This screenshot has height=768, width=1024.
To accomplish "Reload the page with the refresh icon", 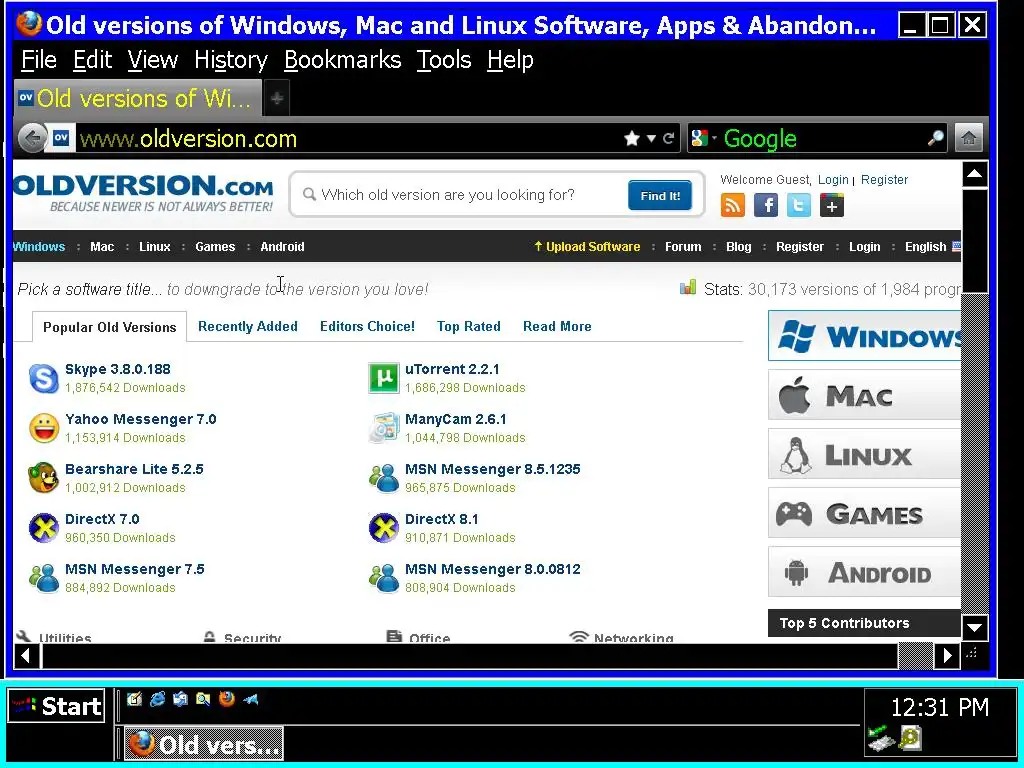I will (668, 138).
